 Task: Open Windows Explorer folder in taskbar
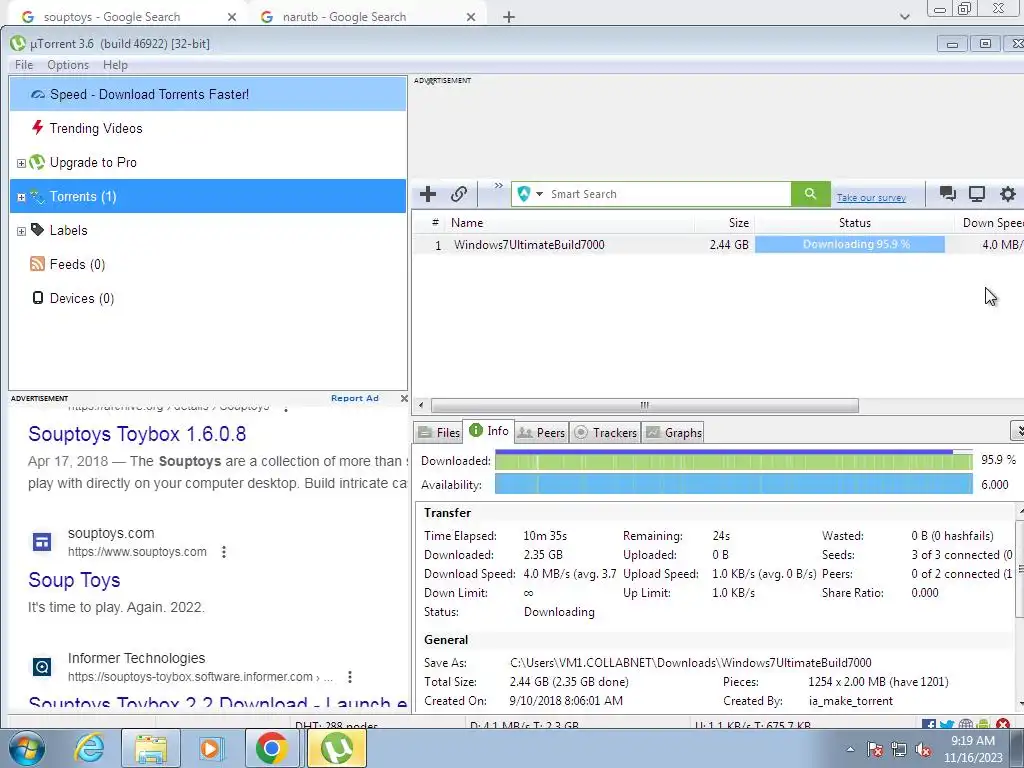click(151, 748)
